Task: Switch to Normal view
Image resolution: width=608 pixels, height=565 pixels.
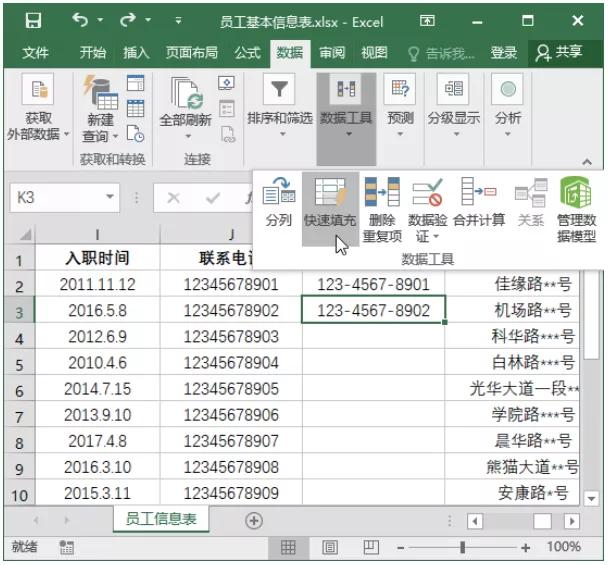Action: click(x=288, y=547)
